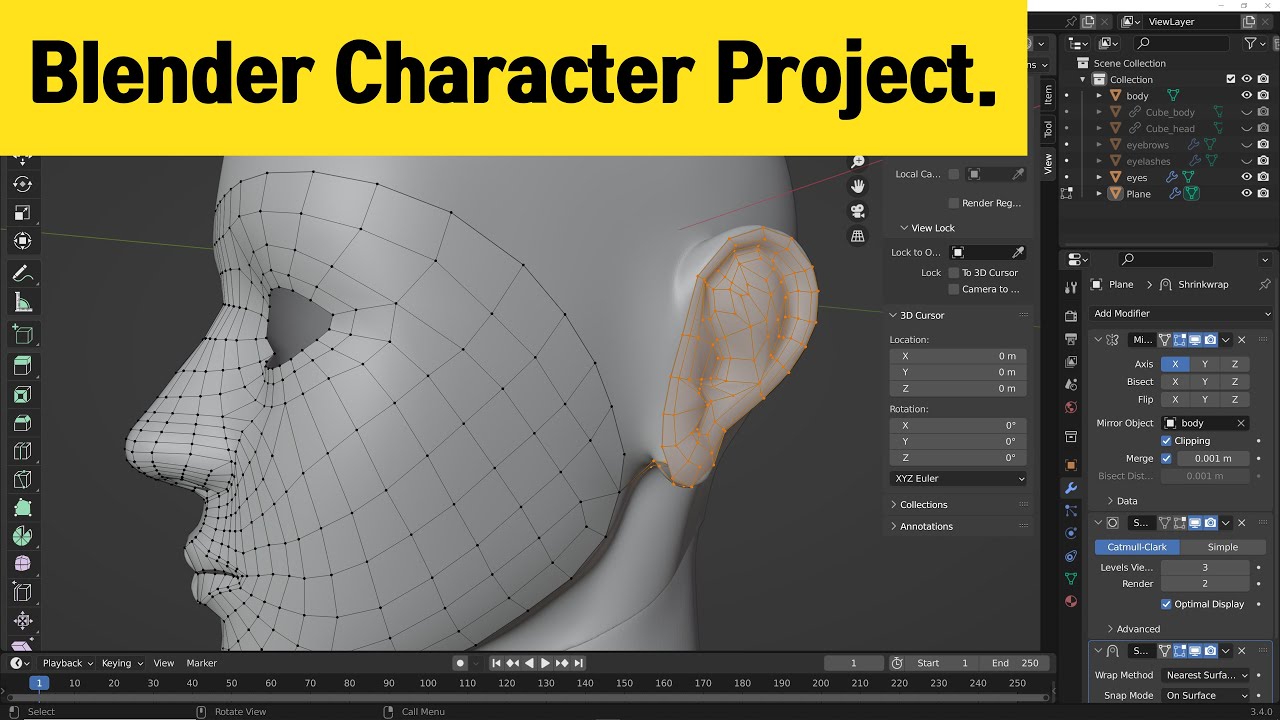Click the zoom magnifier icon in viewport

tap(857, 162)
